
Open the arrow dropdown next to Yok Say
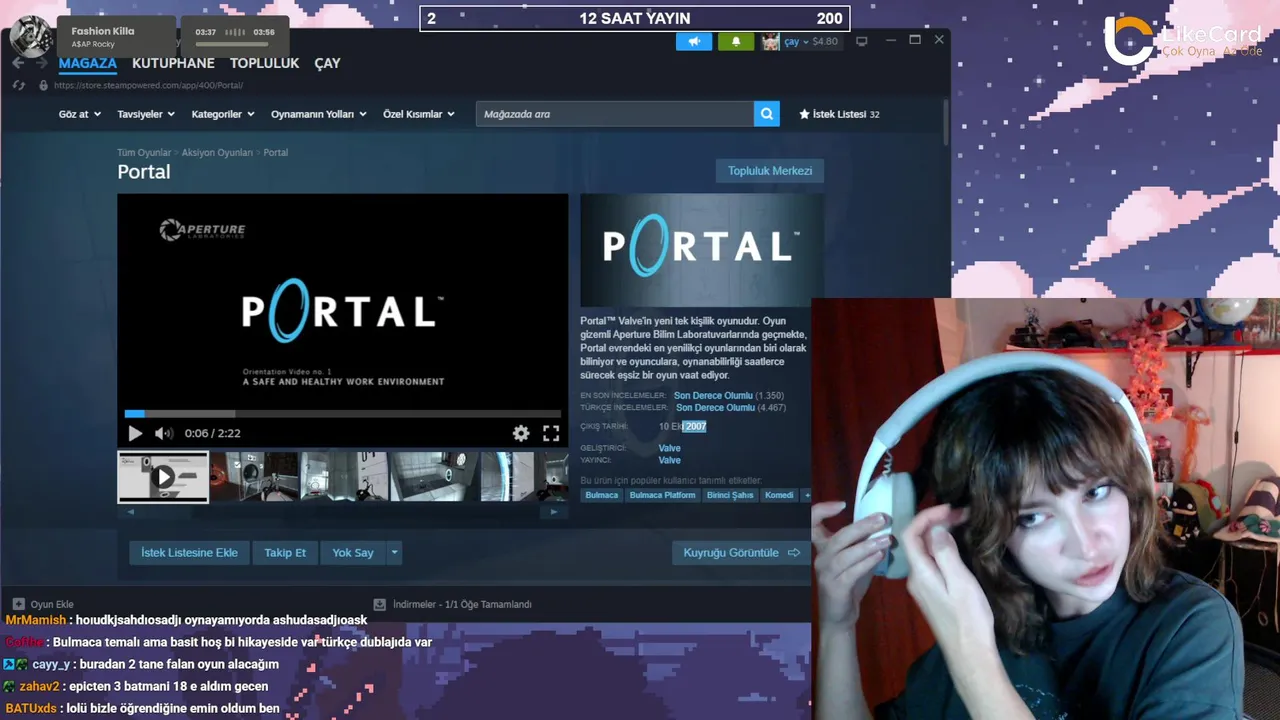pyautogui.click(x=394, y=552)
